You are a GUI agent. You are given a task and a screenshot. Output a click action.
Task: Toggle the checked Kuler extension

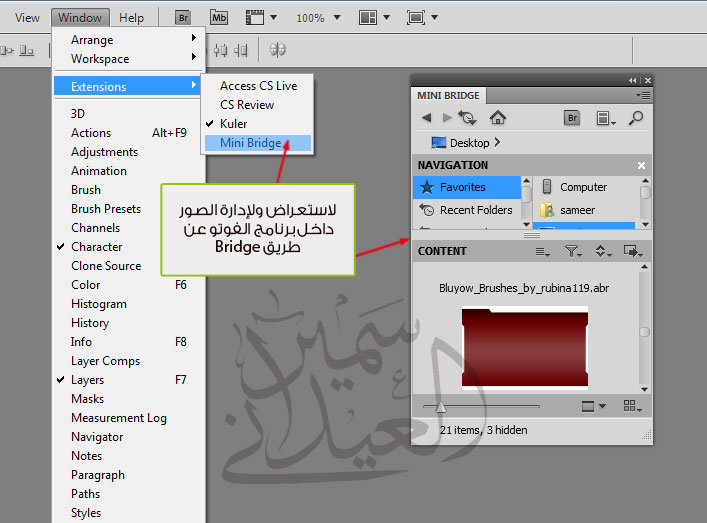[233, 124]
